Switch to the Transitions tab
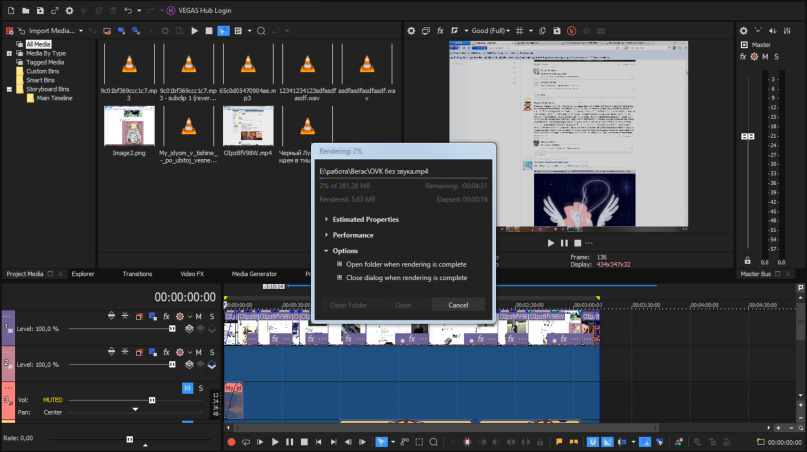Viewport: 807px width, 452px height. 137,273
